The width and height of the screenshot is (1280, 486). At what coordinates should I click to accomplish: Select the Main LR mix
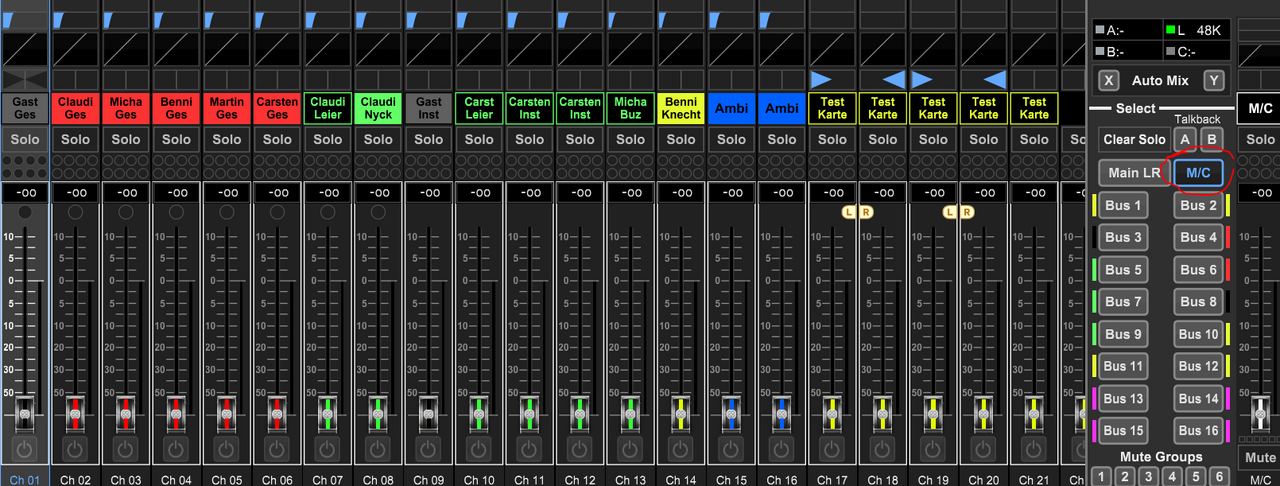tap(1134, 173)
